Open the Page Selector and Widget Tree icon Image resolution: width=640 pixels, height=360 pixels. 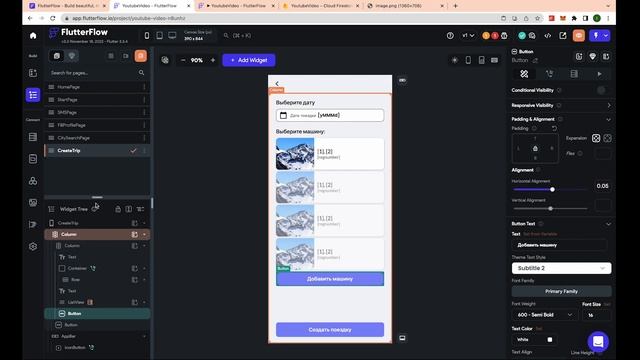[x=33, y=95]
